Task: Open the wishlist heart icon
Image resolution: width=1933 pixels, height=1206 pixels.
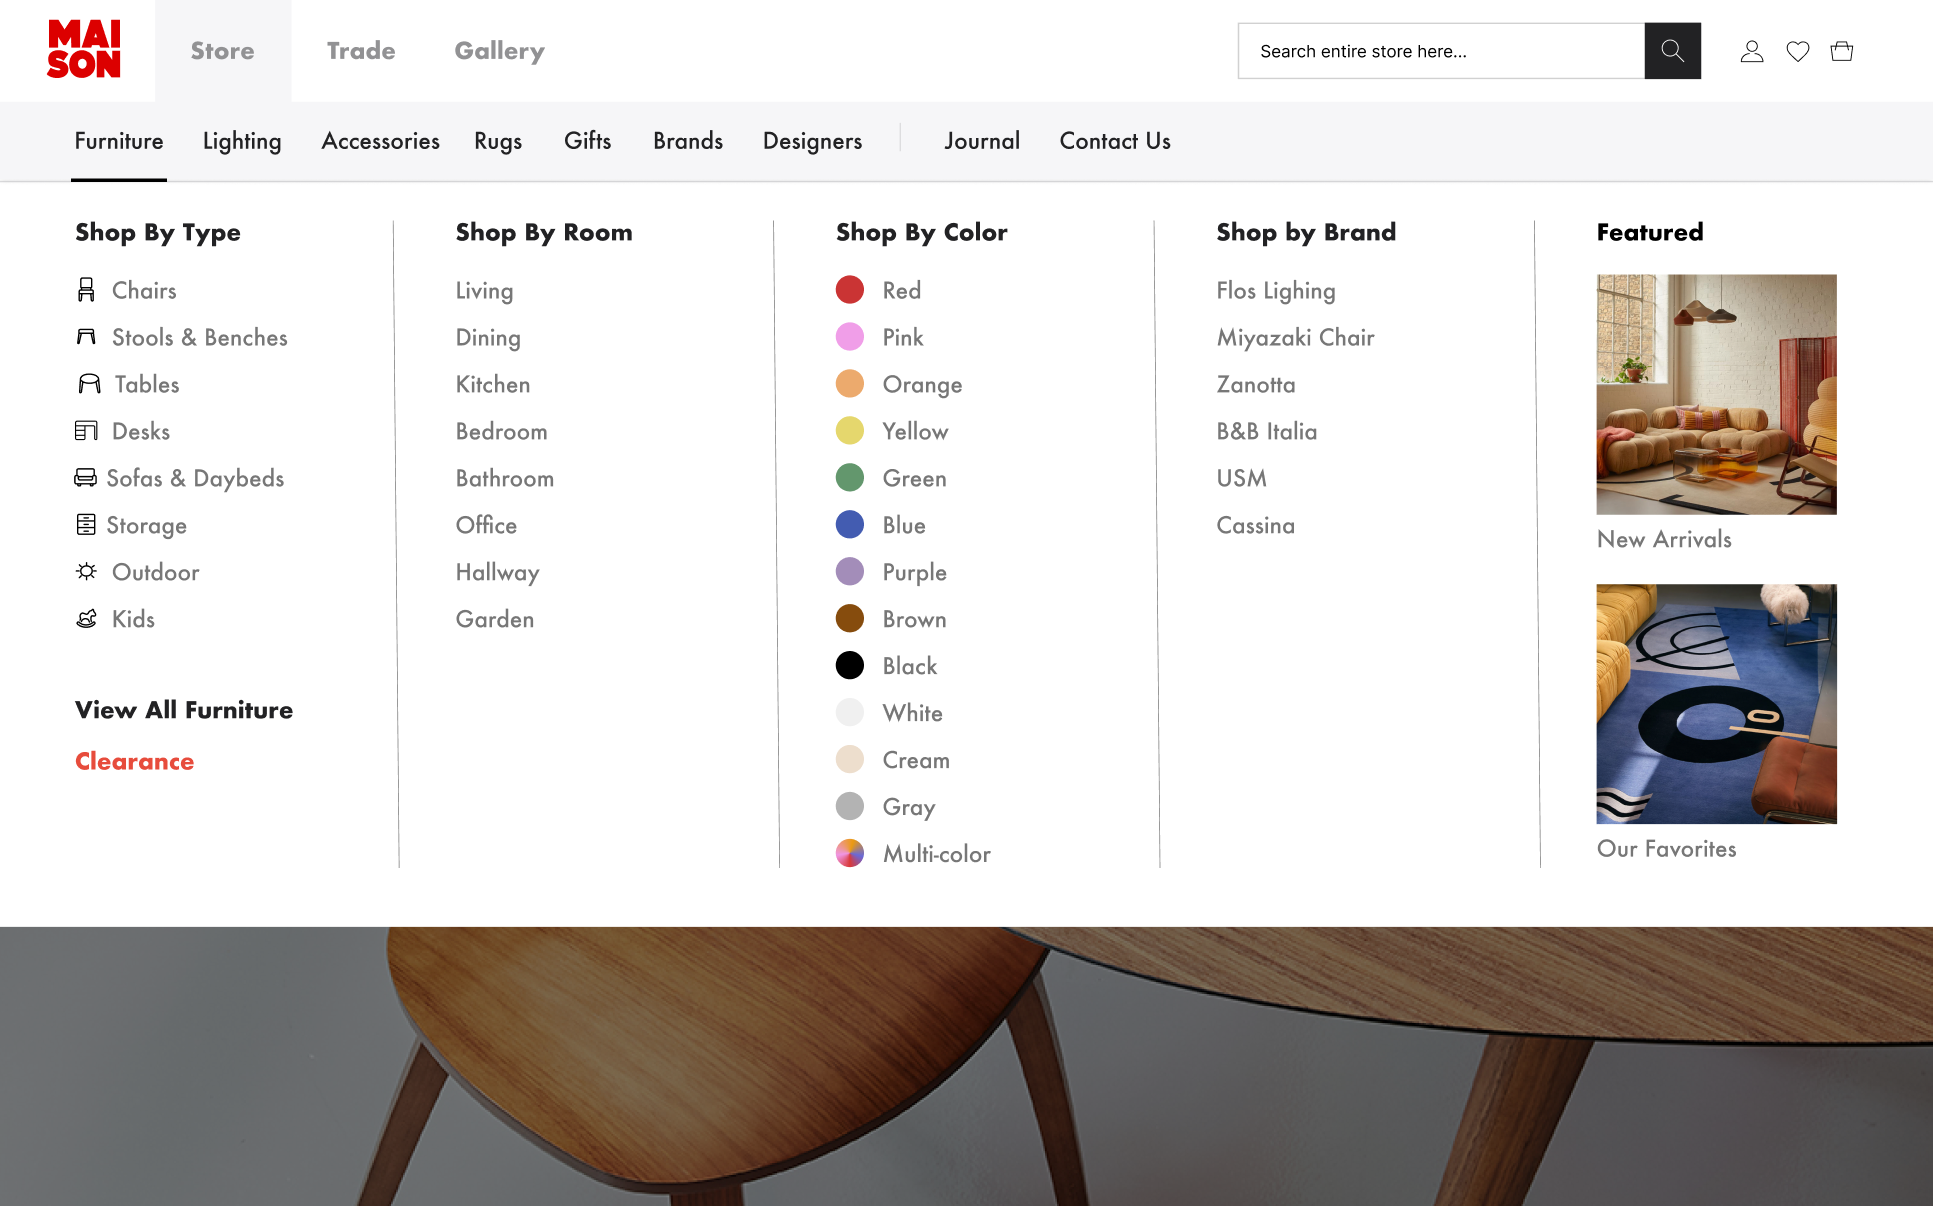Action: (x=1797, y=51)
